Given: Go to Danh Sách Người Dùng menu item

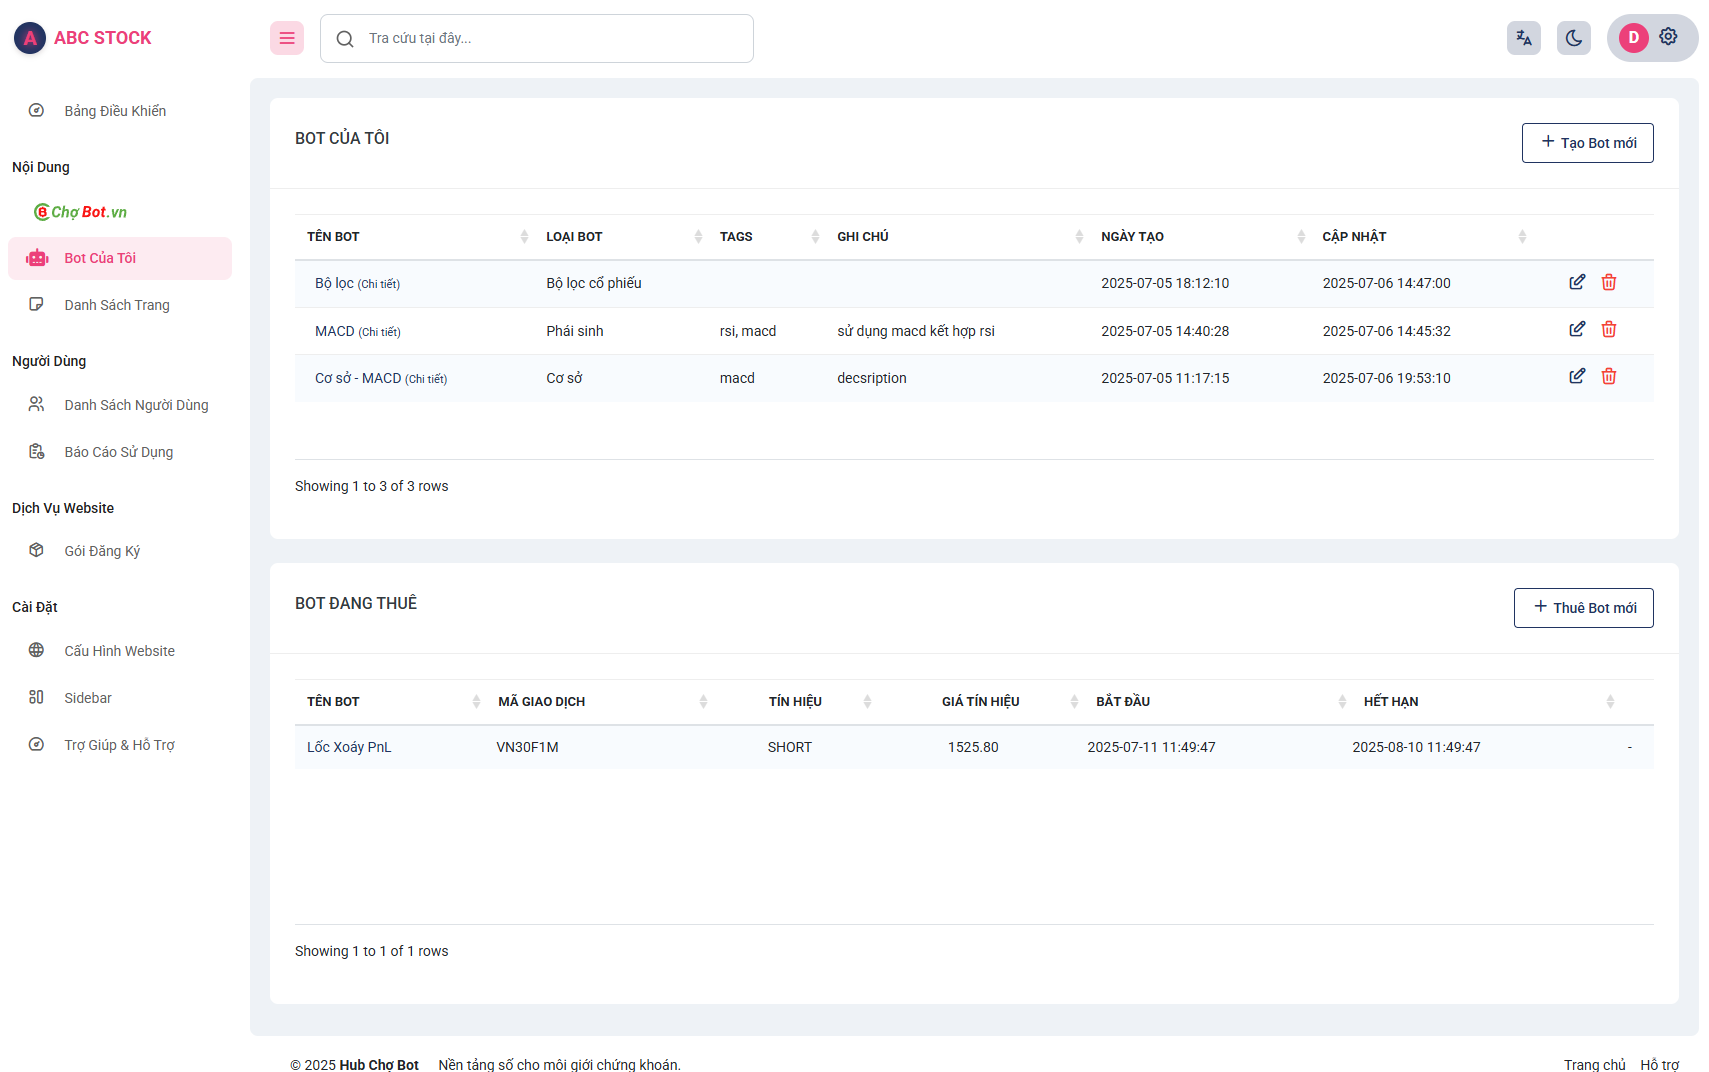Looking at the screenshot, I should point(136,405).
